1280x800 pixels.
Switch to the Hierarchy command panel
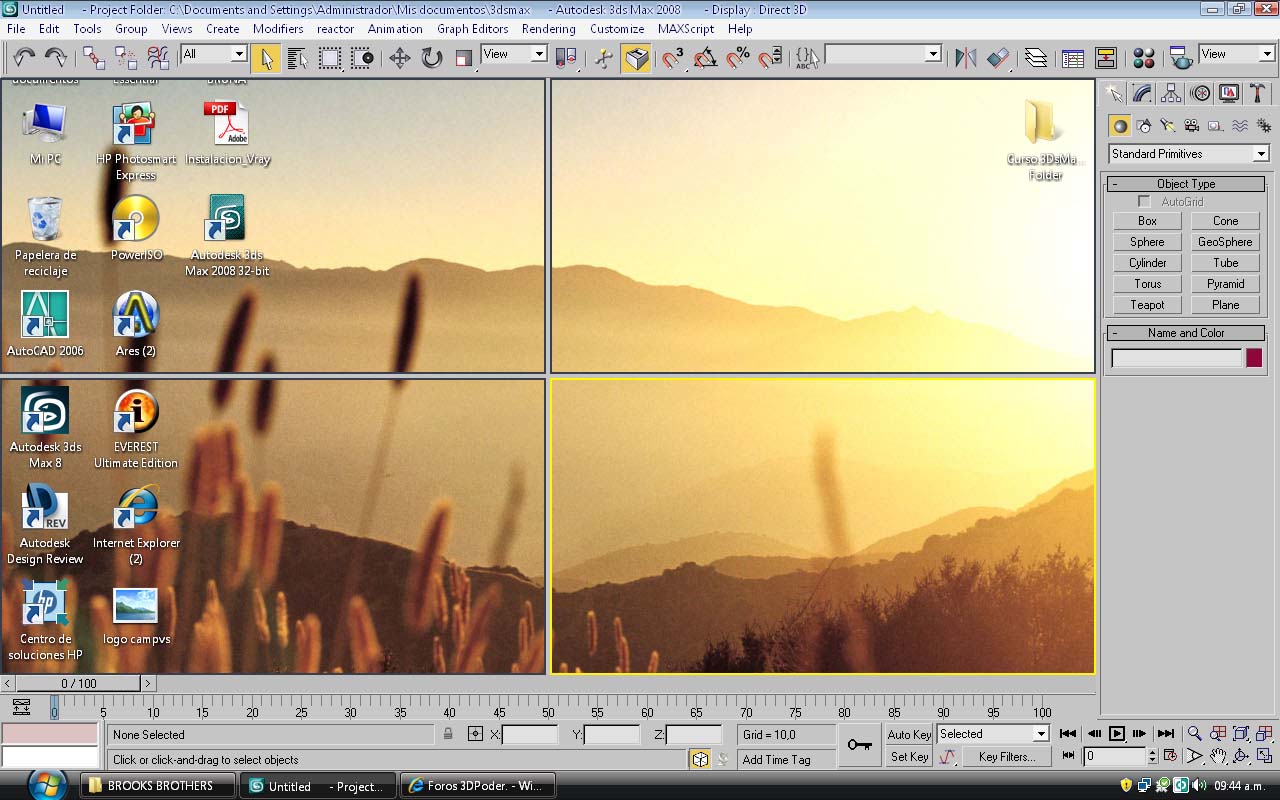1171,94
